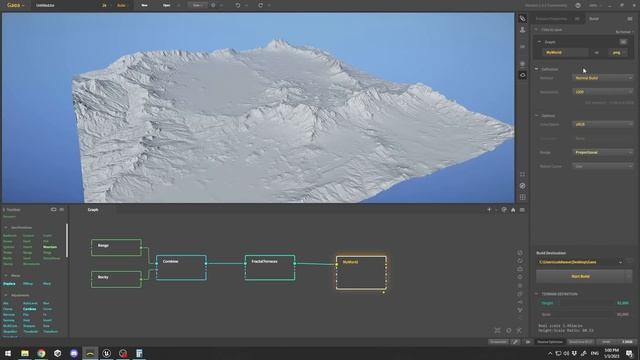Click the second icon in graph side tools
Screen dimensions: 640x360
click(520, 261)
